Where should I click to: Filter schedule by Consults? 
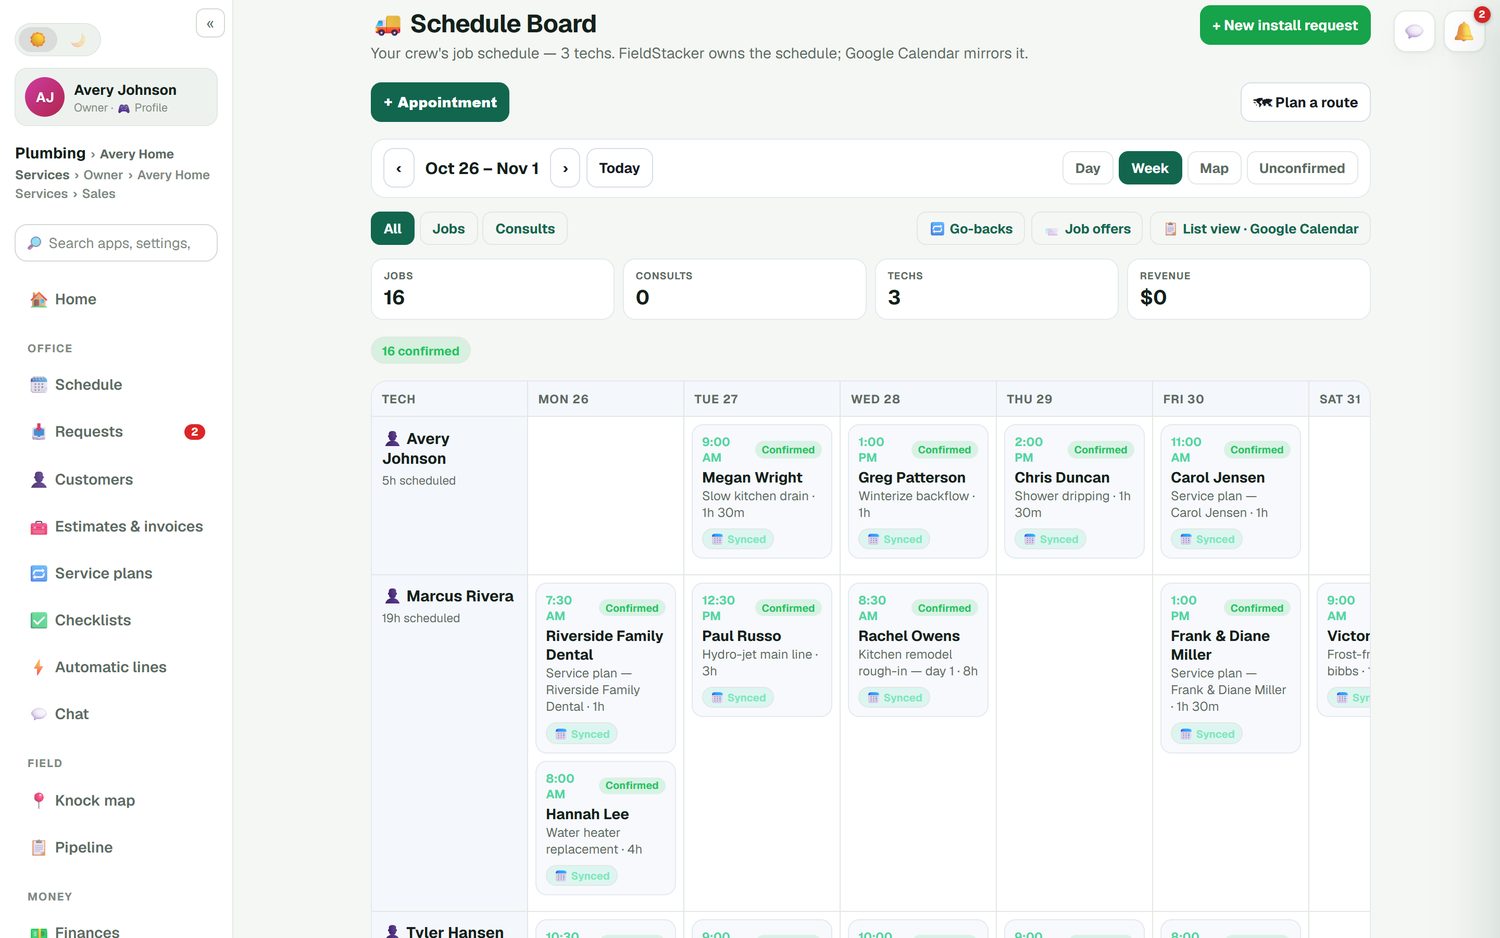[525, 229]
